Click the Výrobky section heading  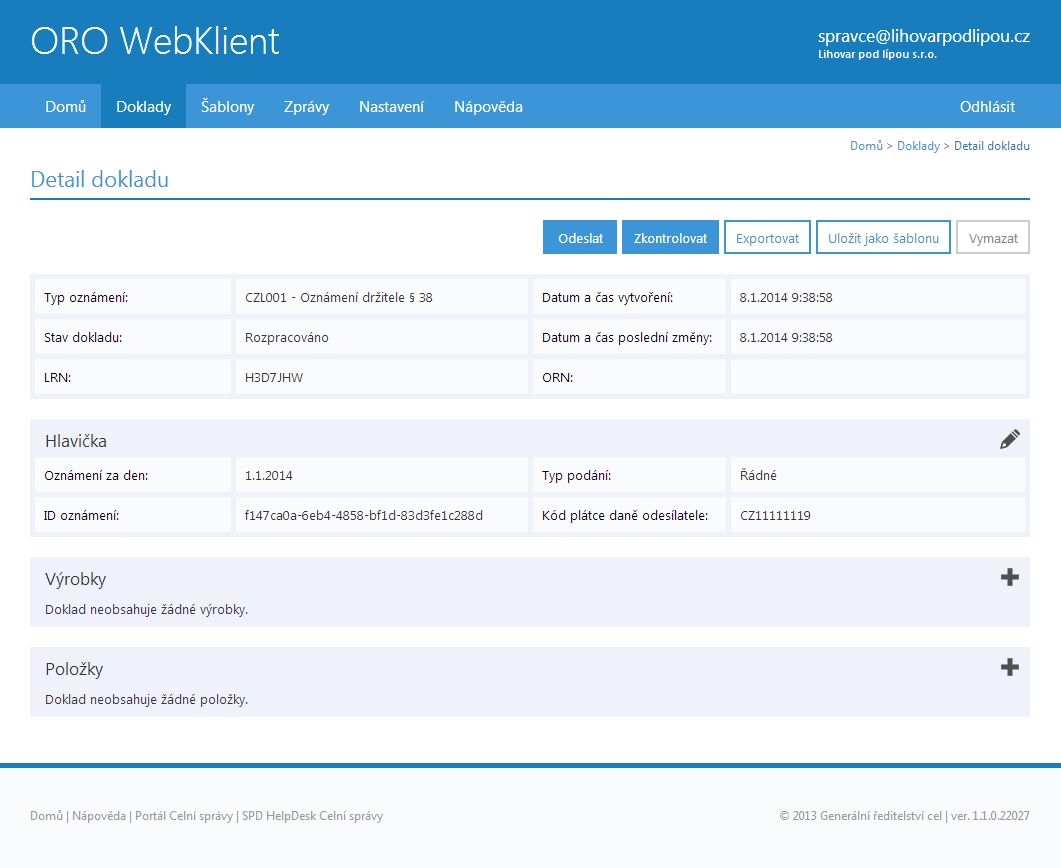point(76,579)
